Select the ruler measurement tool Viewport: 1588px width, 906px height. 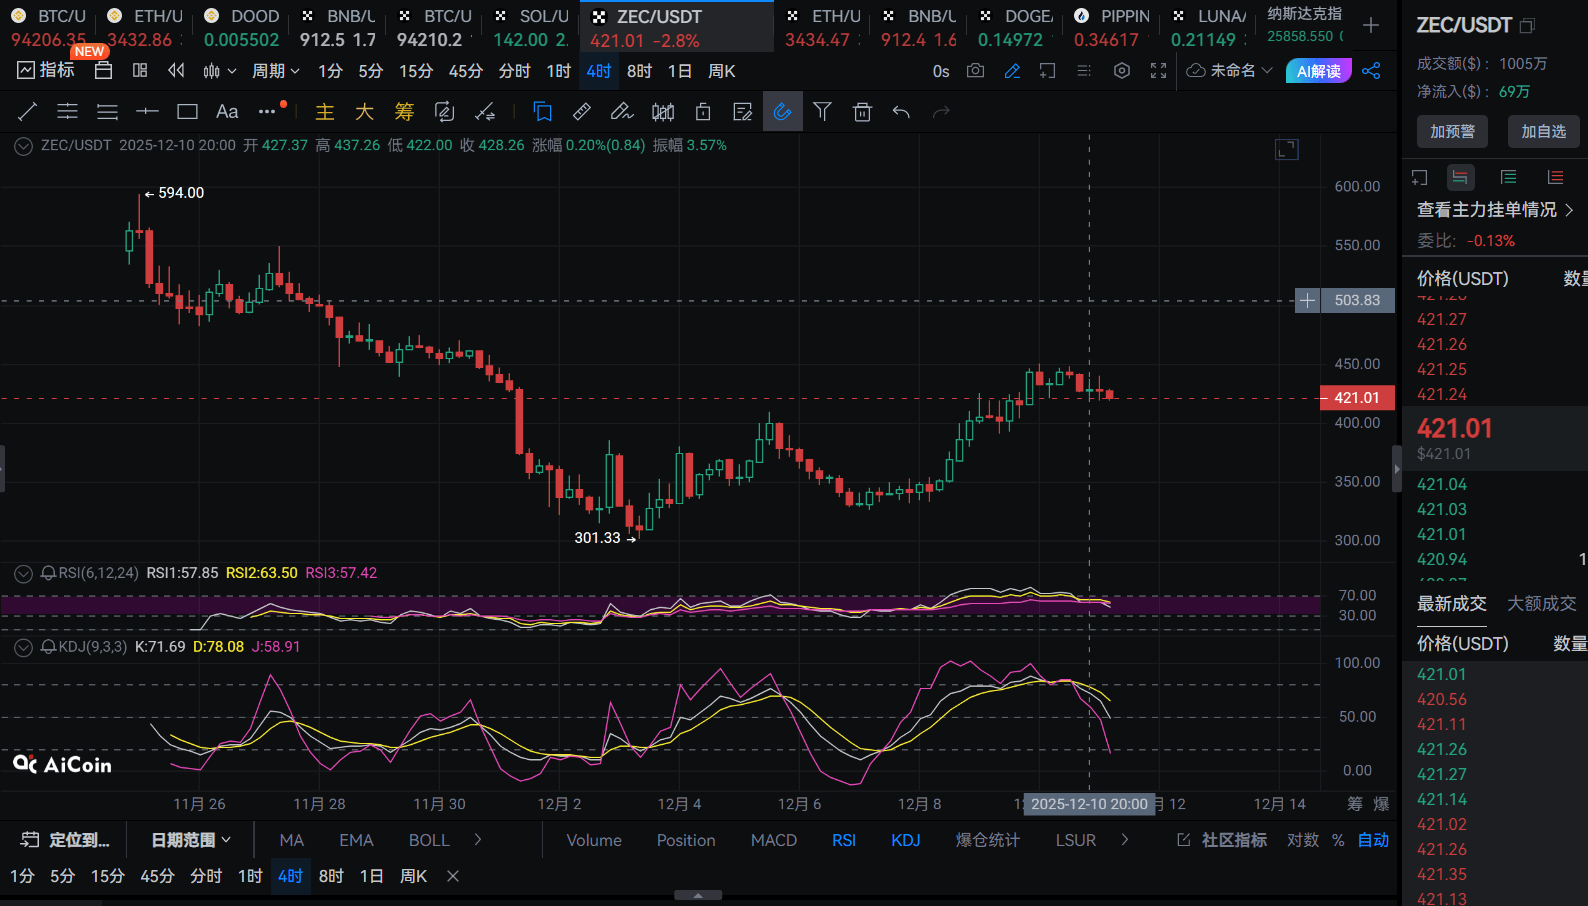582,112
